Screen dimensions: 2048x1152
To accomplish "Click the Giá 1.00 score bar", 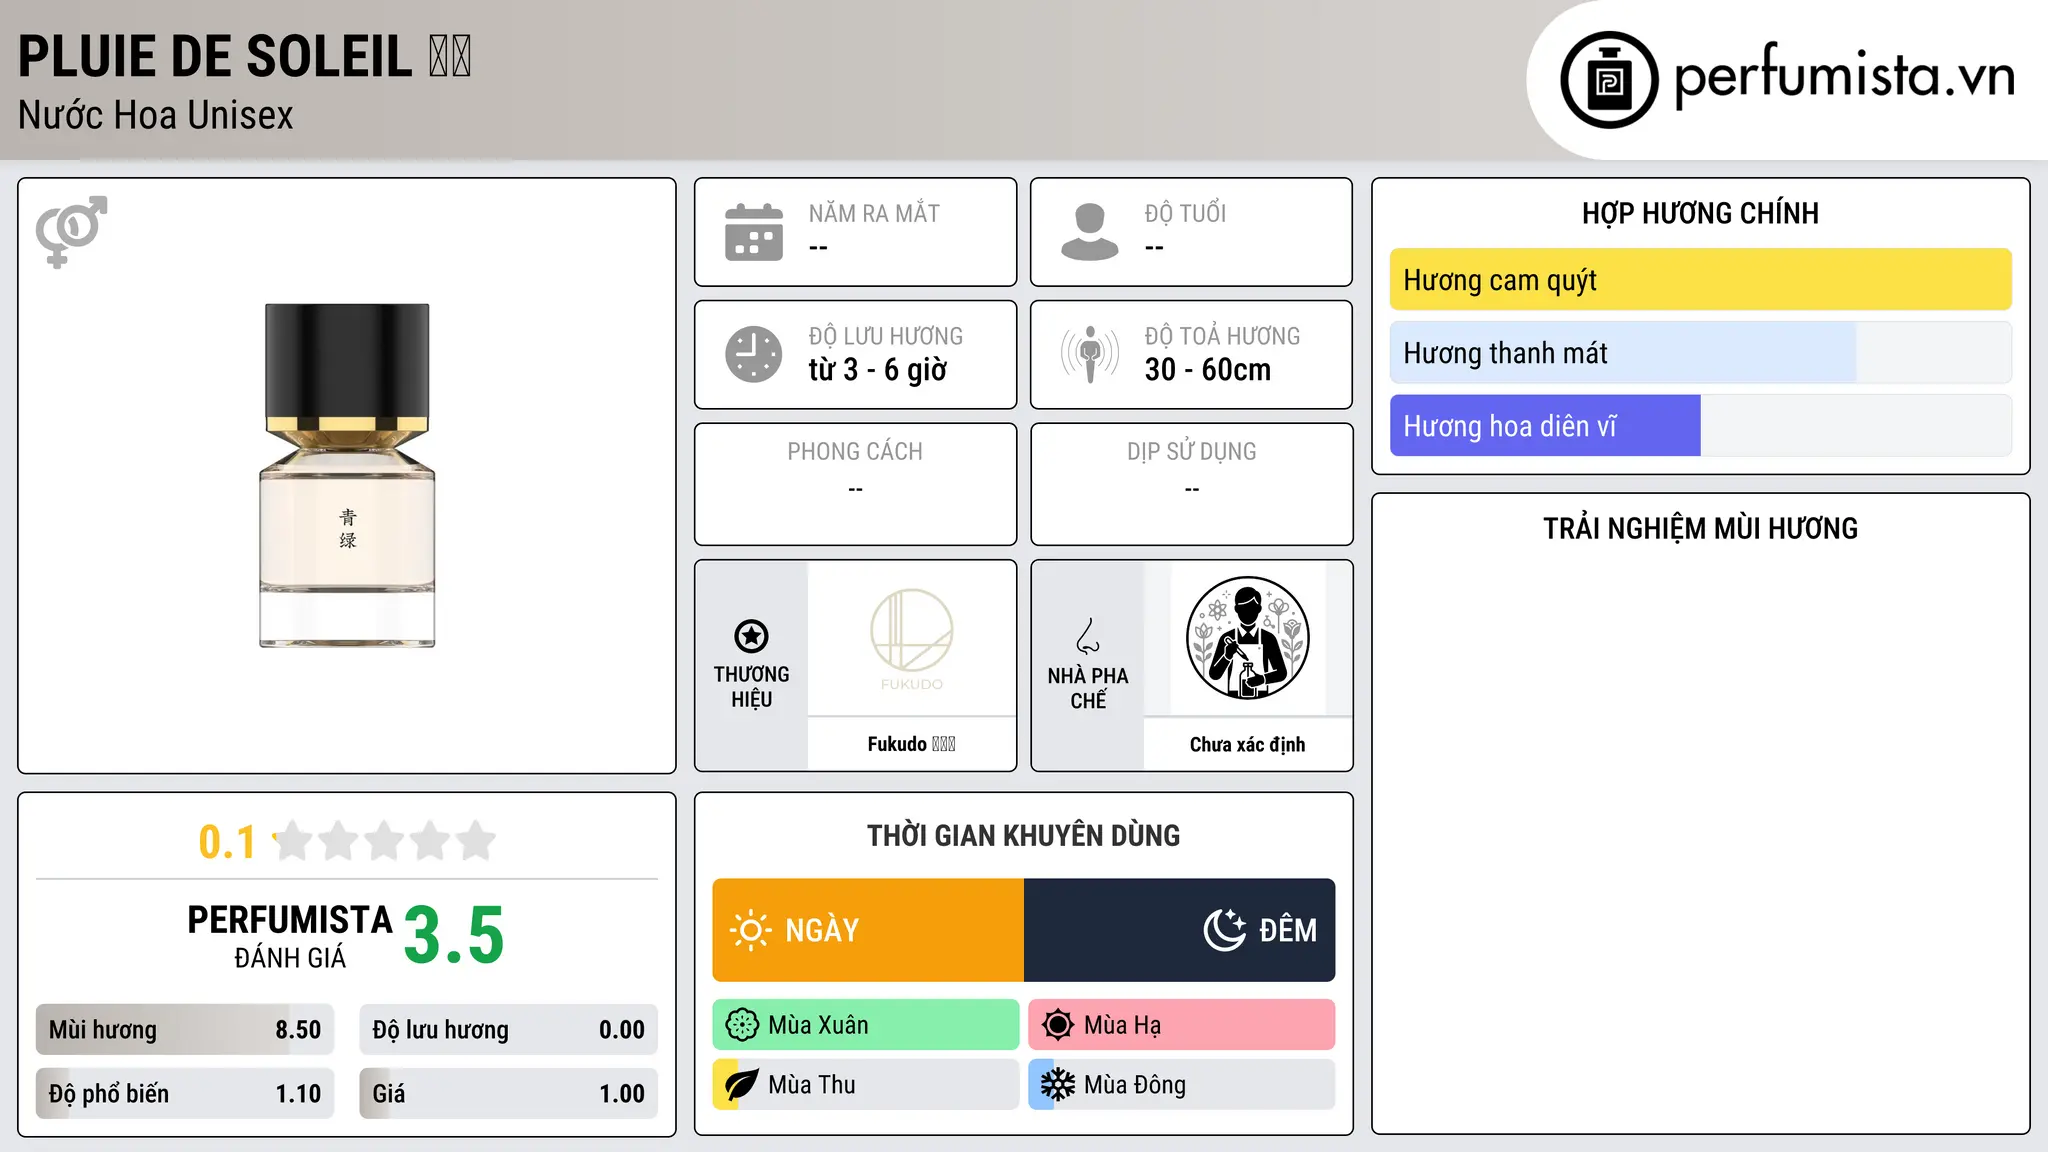I will (x=508, y=1094).
